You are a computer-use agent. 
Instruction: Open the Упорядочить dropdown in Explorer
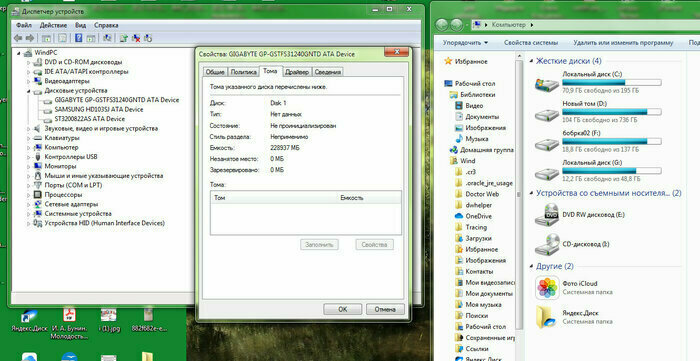click(x=465, y=43)
